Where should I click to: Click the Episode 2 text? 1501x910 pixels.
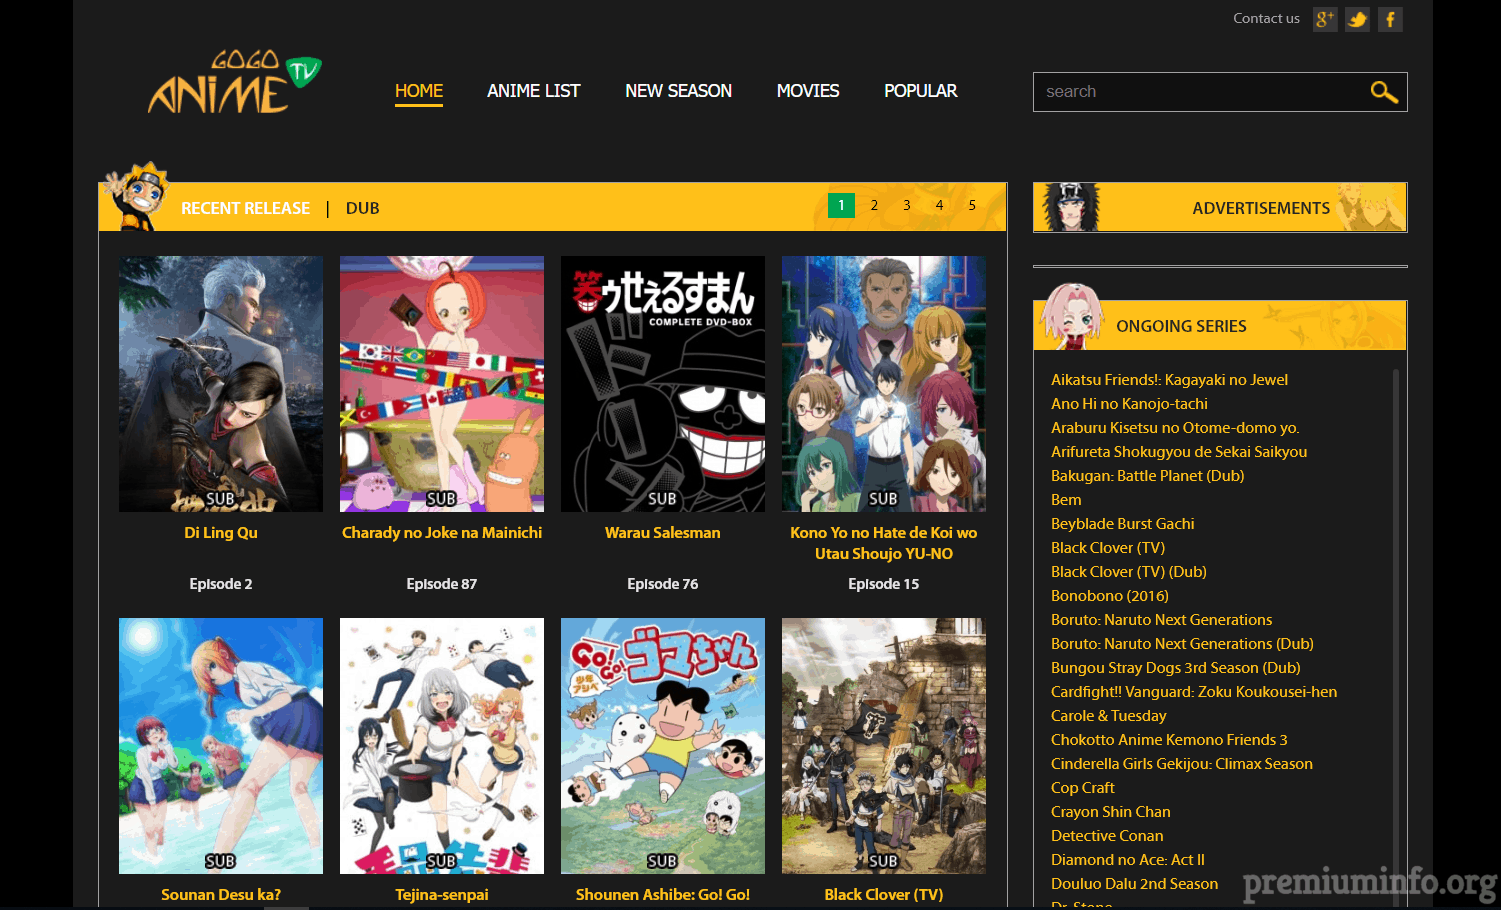(x=221, y=584)
